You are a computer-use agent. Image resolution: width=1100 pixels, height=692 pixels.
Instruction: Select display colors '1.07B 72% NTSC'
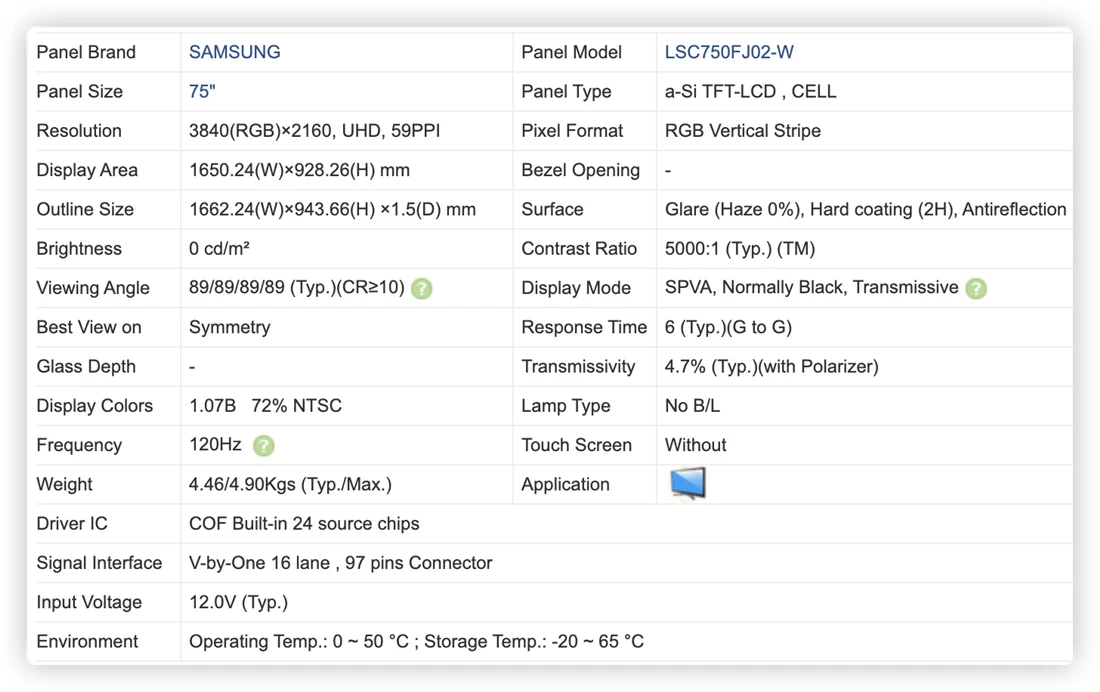pos(265,406)
